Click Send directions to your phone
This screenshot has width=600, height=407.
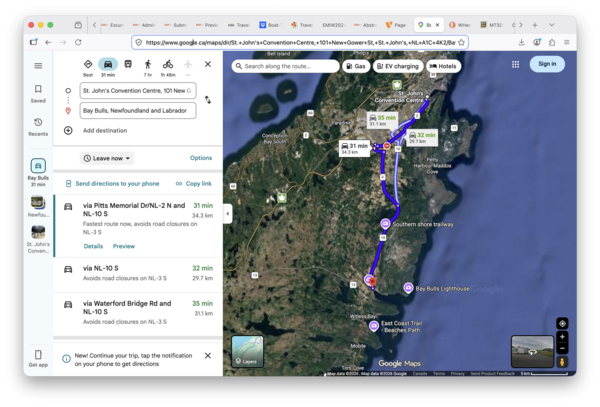point(112,184)
